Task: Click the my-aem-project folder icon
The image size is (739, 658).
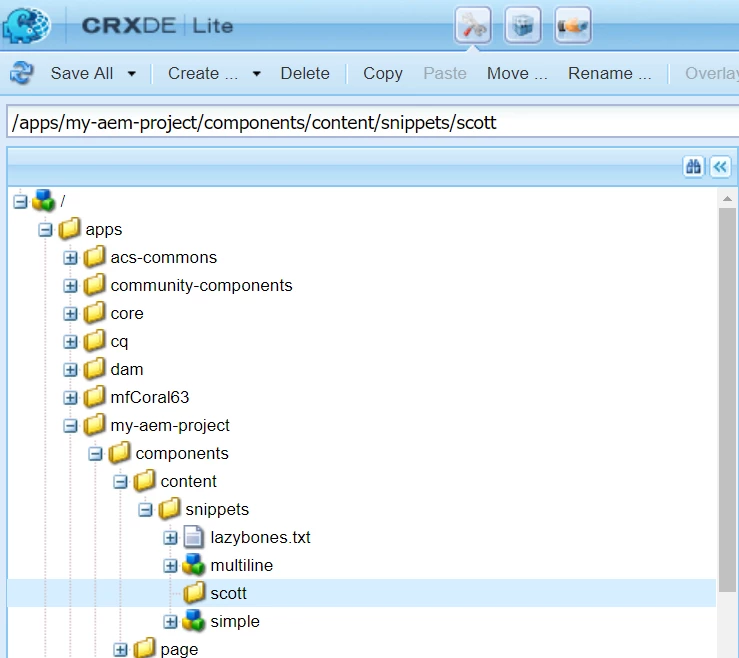Action: 94,425
